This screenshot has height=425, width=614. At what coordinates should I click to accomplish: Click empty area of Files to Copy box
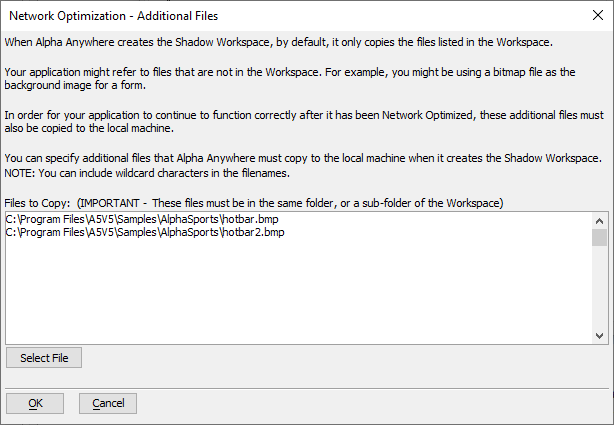point(298,292)
